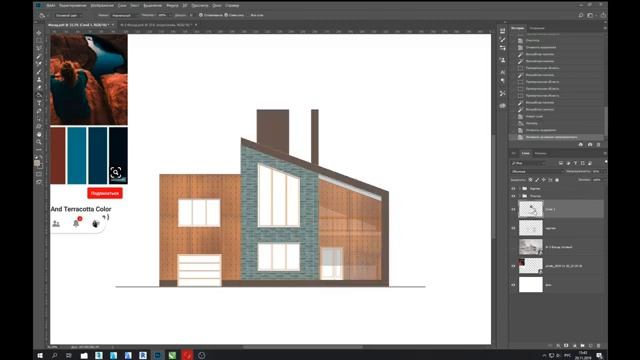640x360 pixels.
Task: Select the Zoom tool in the toolbar
Action: click(39, 142)
